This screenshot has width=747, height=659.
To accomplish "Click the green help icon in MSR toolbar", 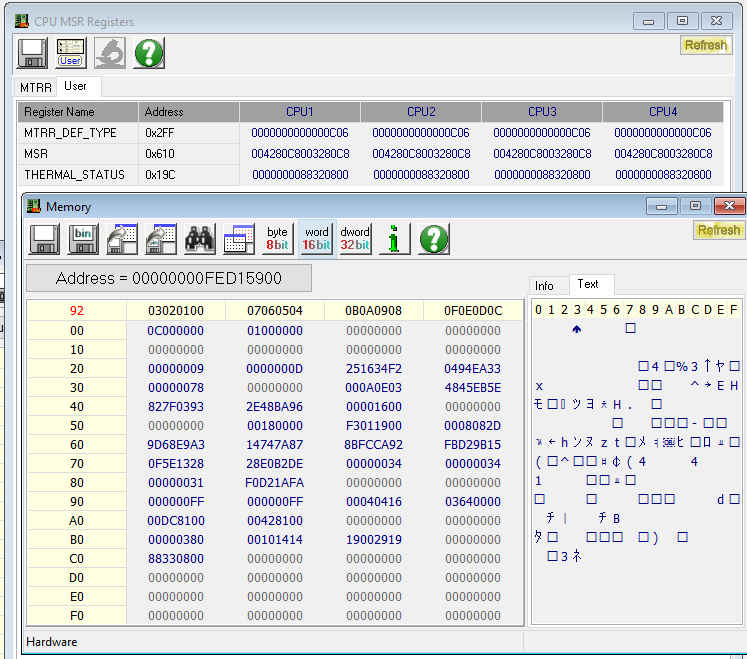I will coord(149,53).
